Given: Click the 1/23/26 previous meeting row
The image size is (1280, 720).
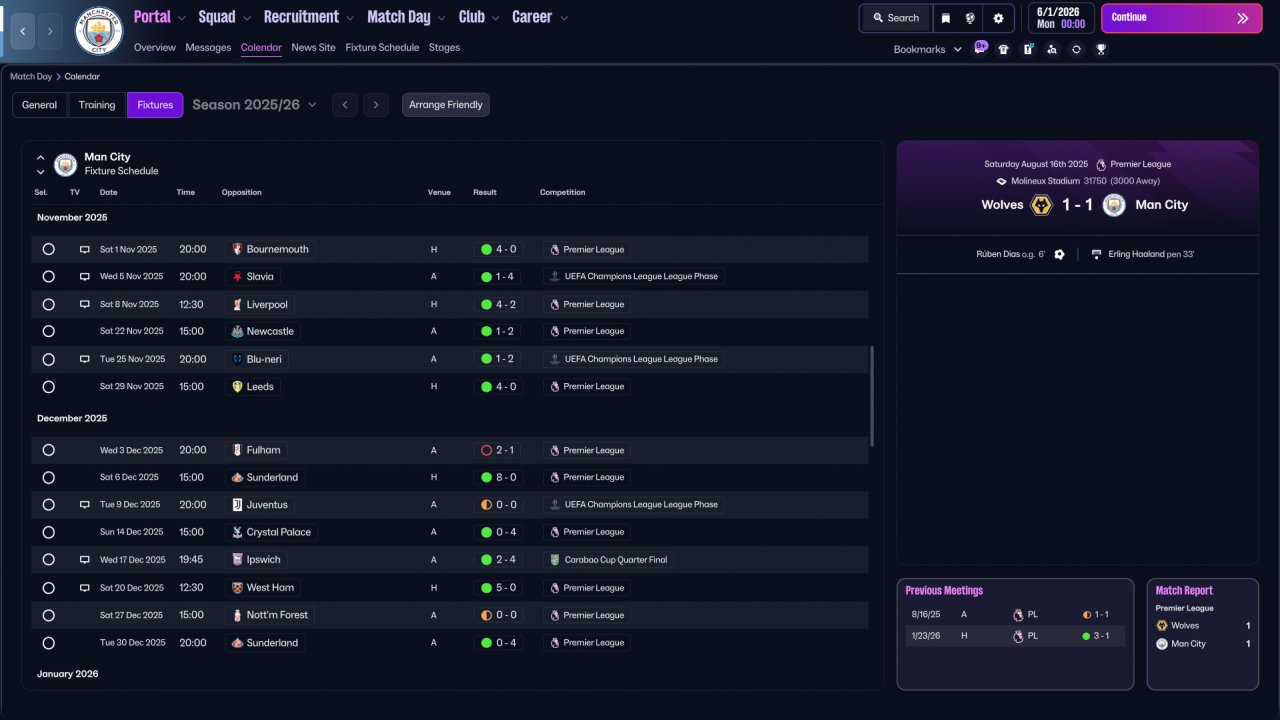Looking at the screenshot, I should point(1015,636).
